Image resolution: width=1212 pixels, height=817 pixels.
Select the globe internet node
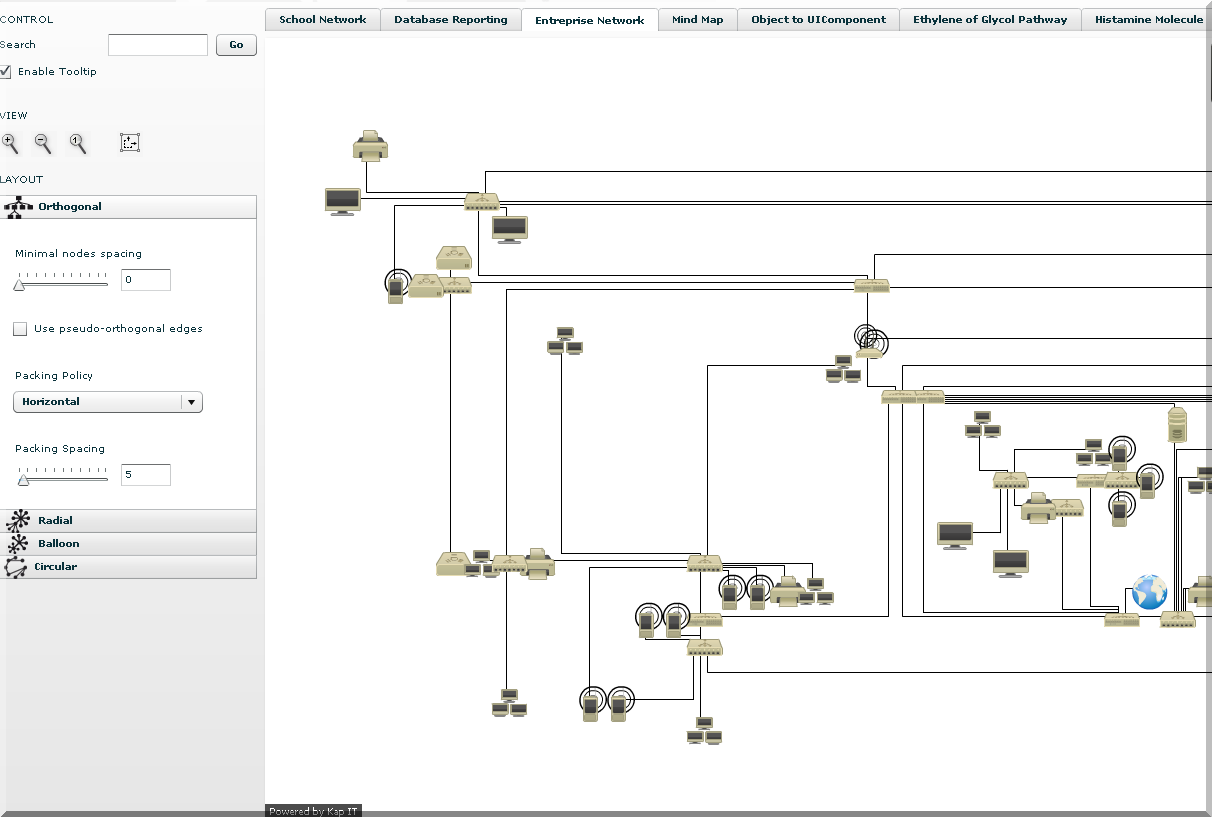1149,592
